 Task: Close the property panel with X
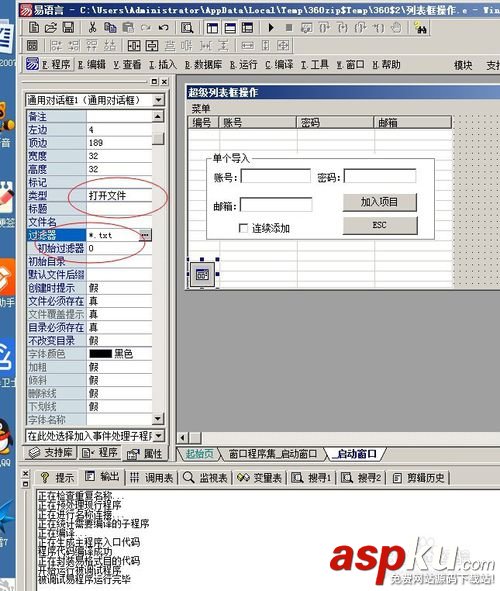click(x=164, y=81)
